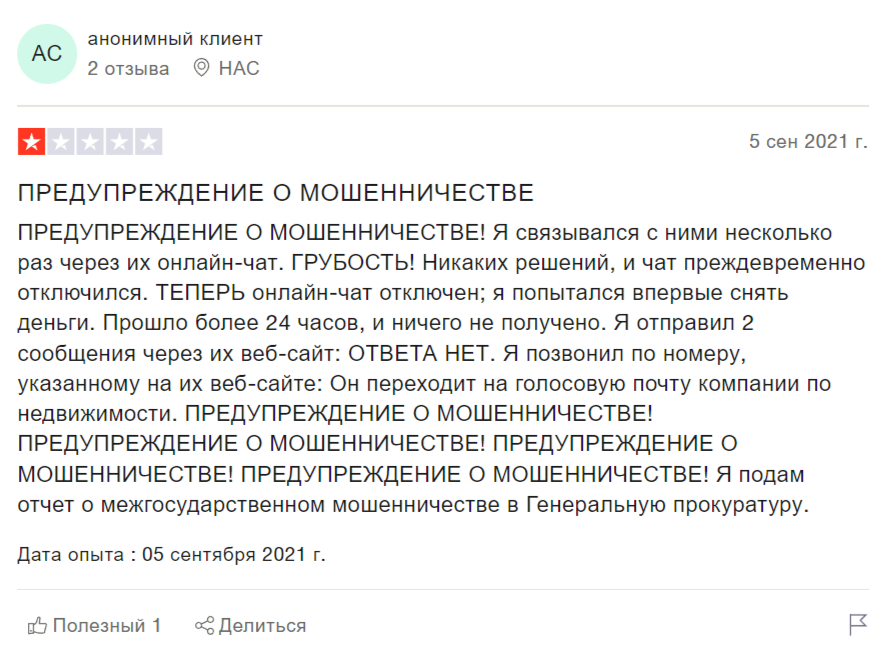This screenshot has width=882, height=649.
Task: Click the thumbs-up icon beside Полезный
Action: pos(38,626)
